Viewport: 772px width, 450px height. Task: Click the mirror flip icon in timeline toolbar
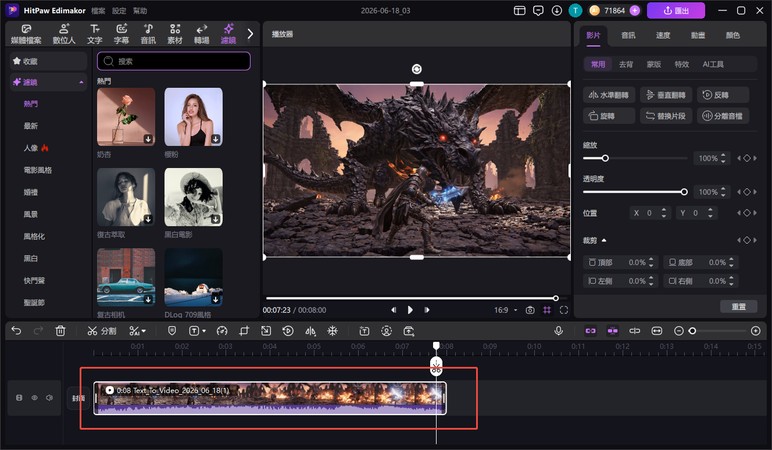(x=310, y=331)
